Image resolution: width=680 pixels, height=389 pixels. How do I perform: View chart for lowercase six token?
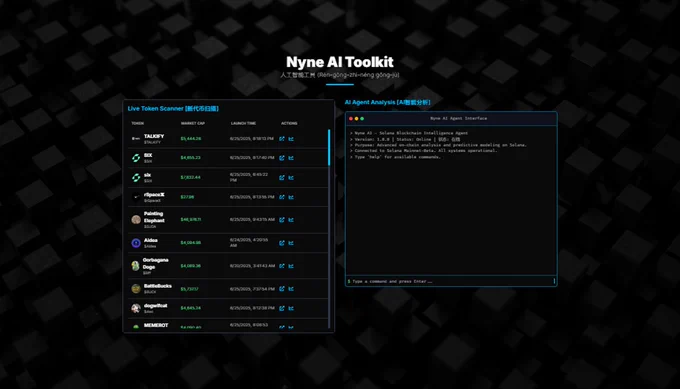pos(291,177)
